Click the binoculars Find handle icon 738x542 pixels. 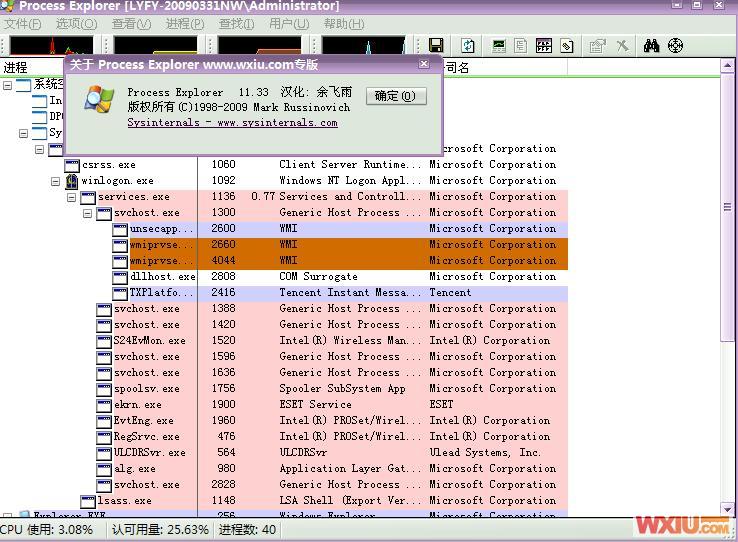click(x=651, y=46)
